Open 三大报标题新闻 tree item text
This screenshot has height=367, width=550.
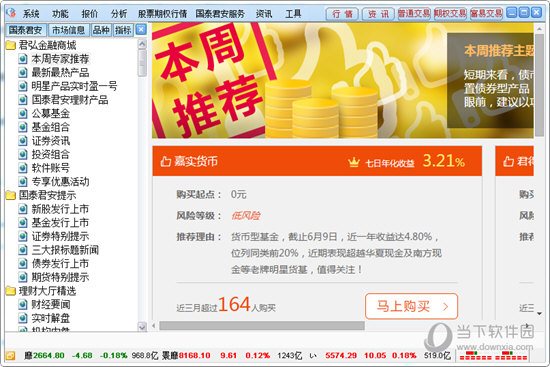(x=65, y=250)
